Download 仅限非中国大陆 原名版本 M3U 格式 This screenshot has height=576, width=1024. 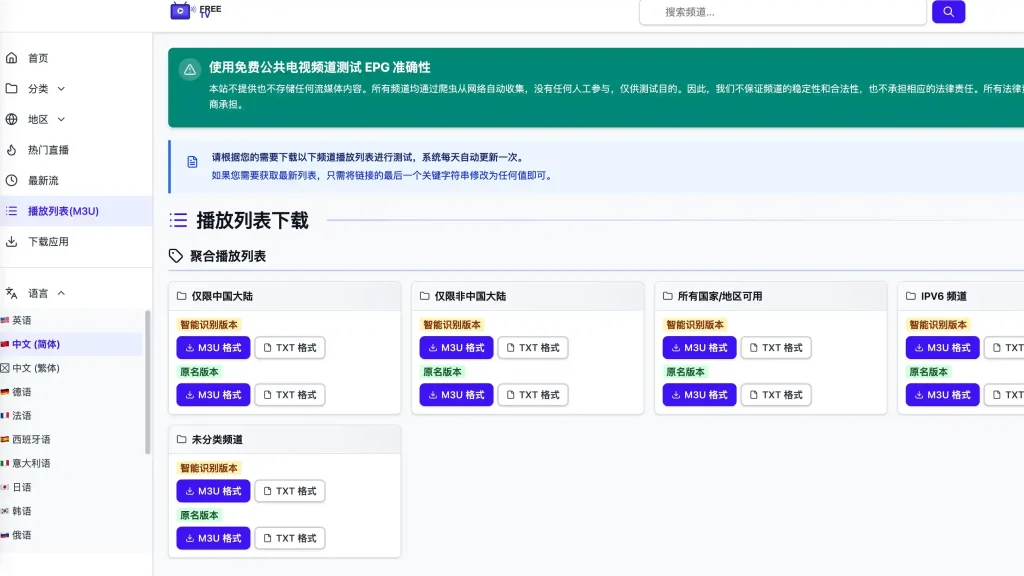[x=456, y=394]
